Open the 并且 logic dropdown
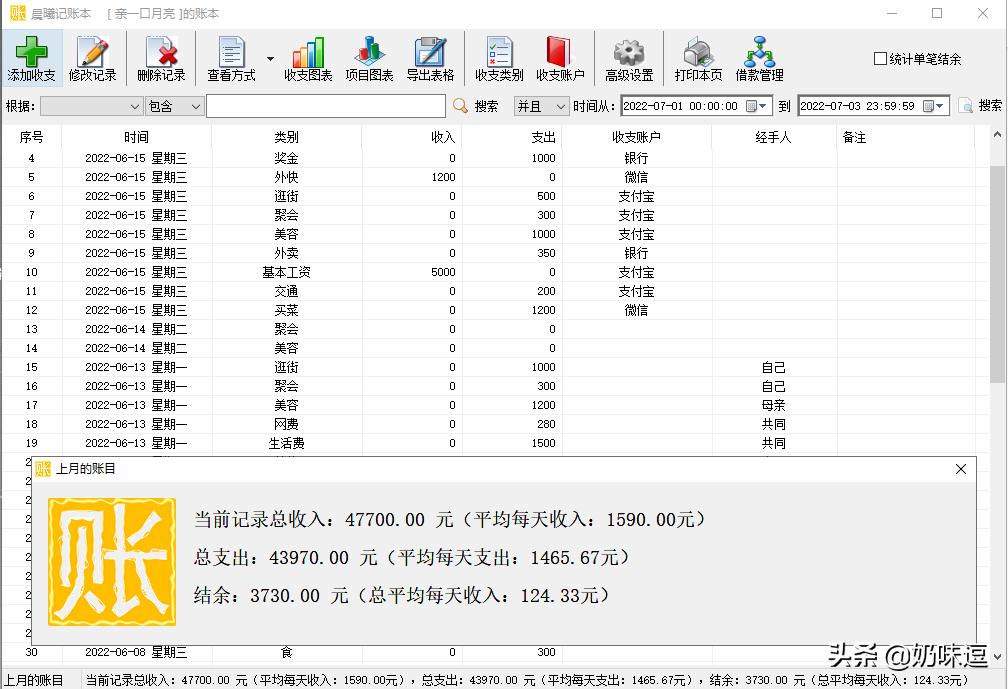The image size is (1008, 689). pyautogui.click(x=540, y=105)
